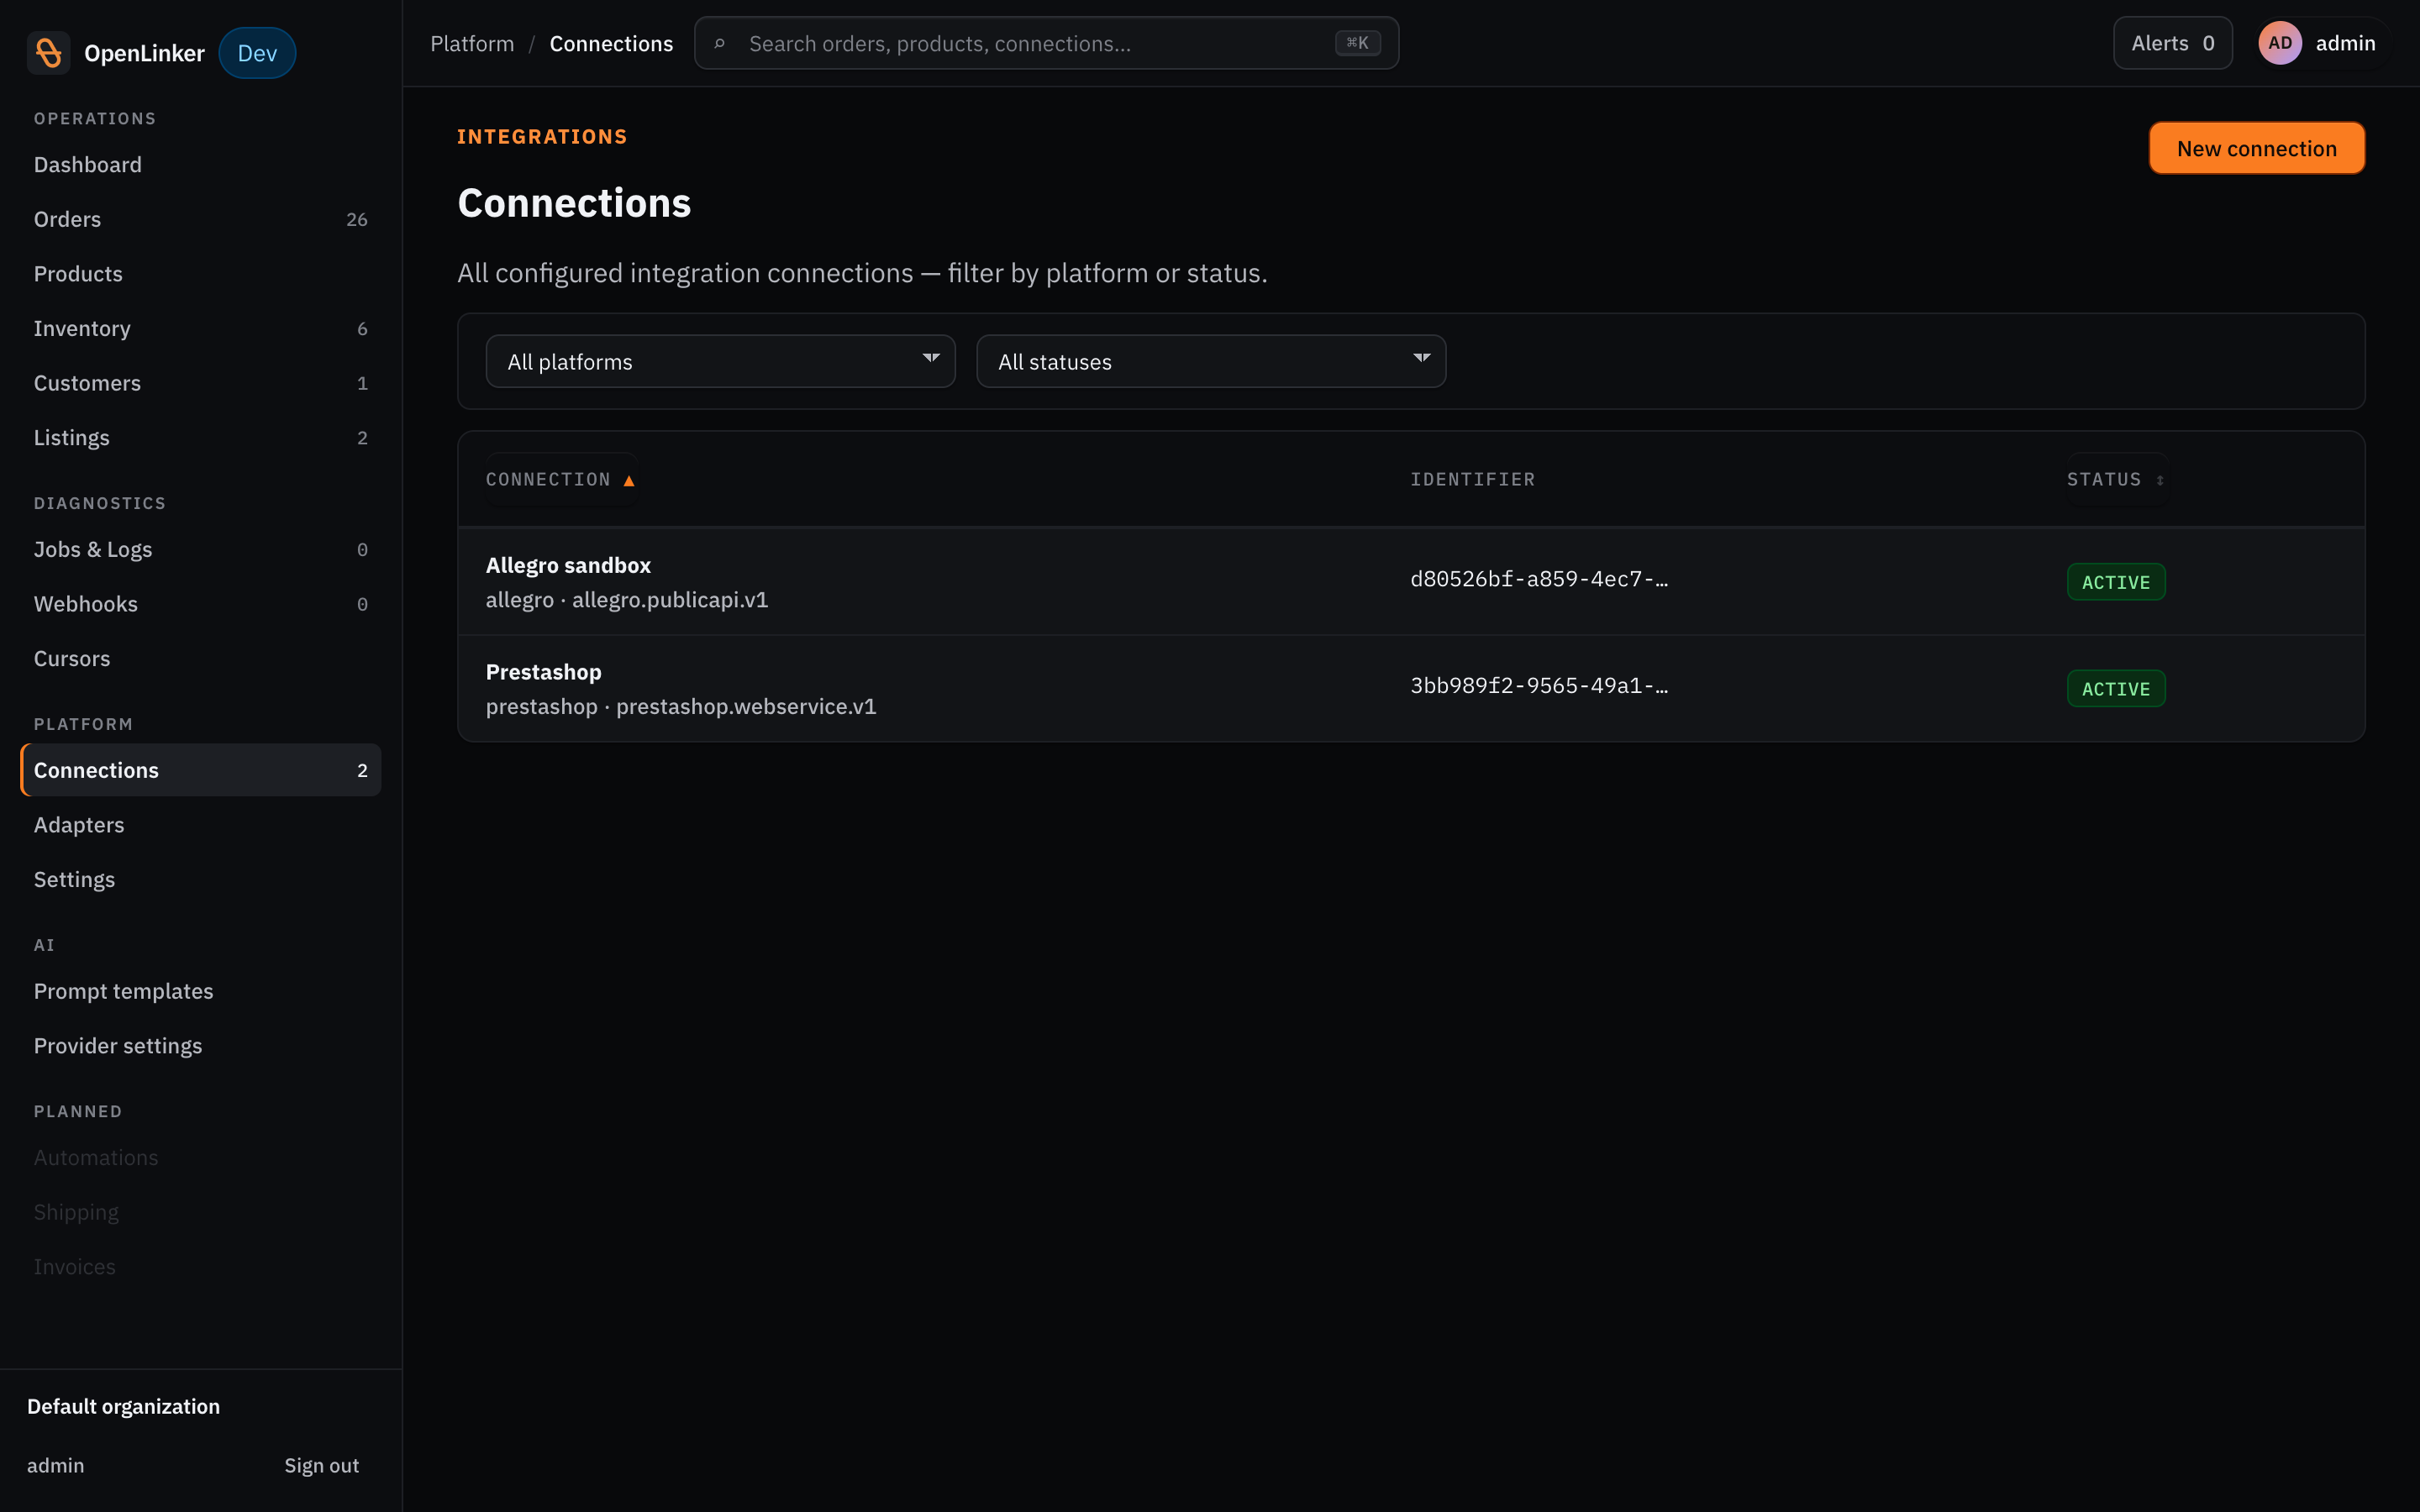The width and height of the screenshot is (2420, 1512).
Task: Open the Allegro sandbox connection
Action: click(1411, 582)
